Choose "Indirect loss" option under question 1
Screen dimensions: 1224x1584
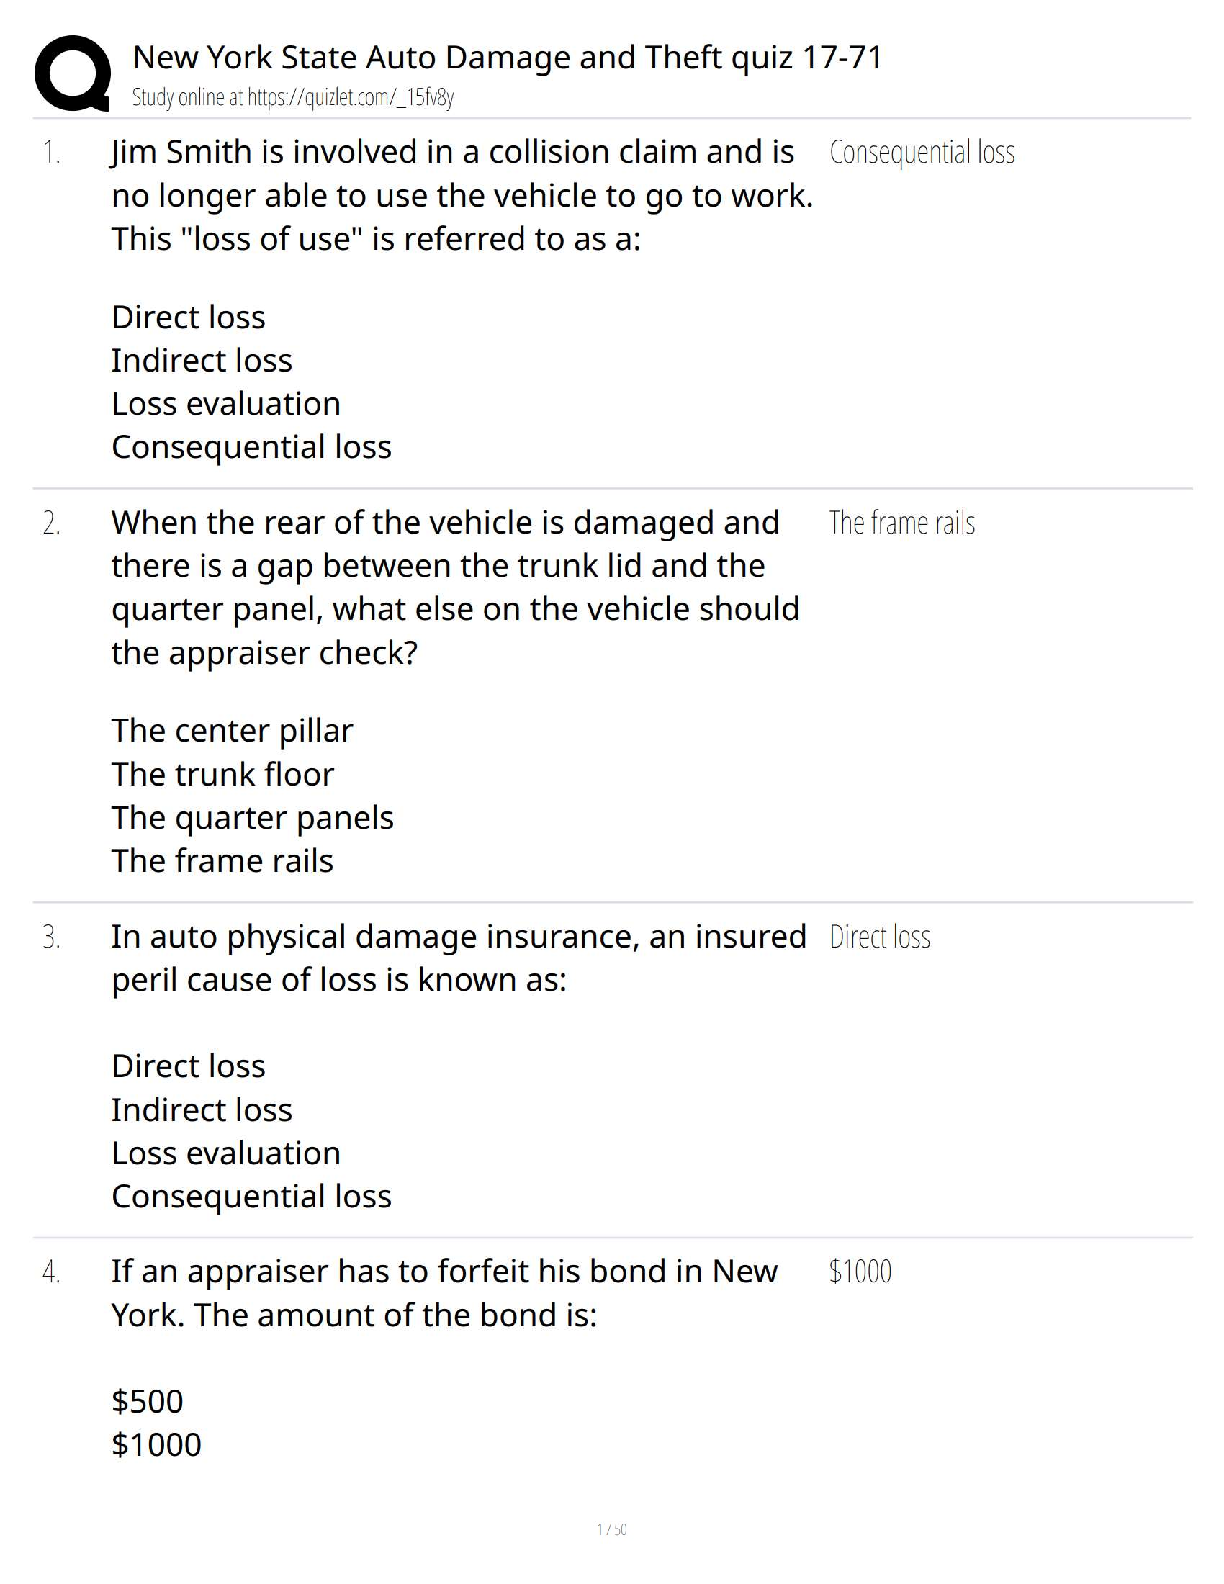[201, 360]
